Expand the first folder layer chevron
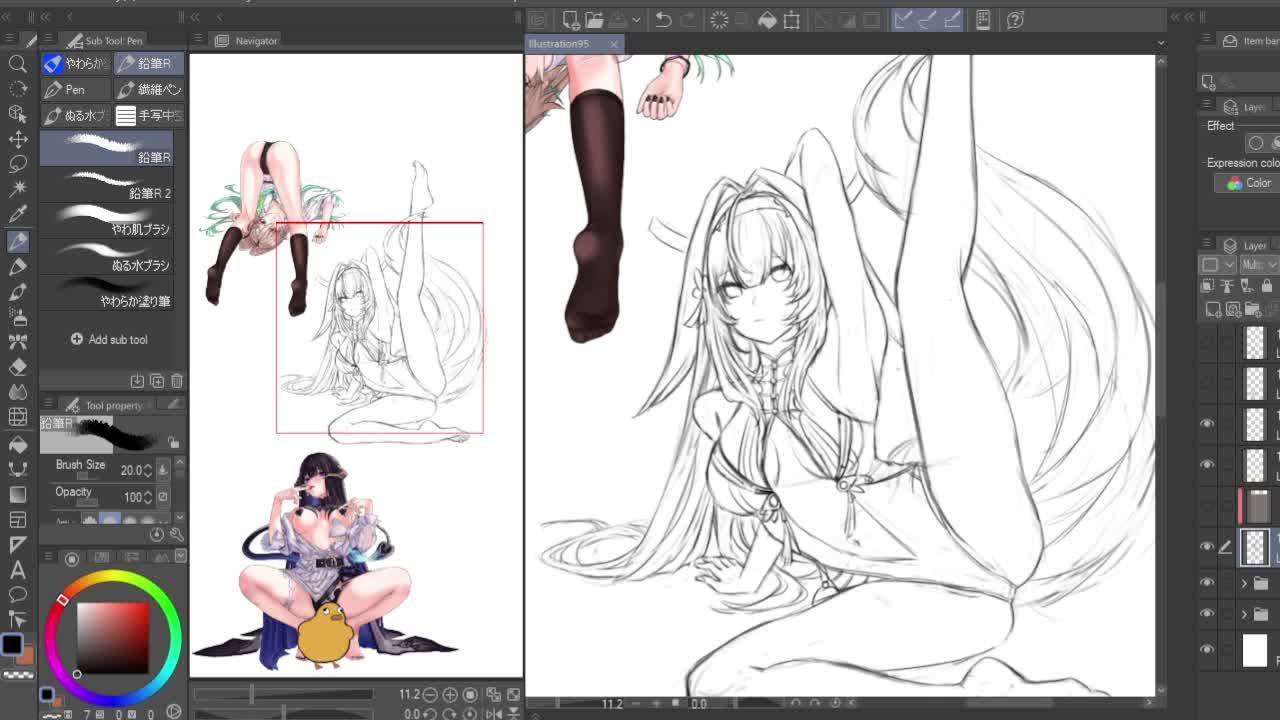The height and width of the screenshot is (720, 1280). [1244, 583]
